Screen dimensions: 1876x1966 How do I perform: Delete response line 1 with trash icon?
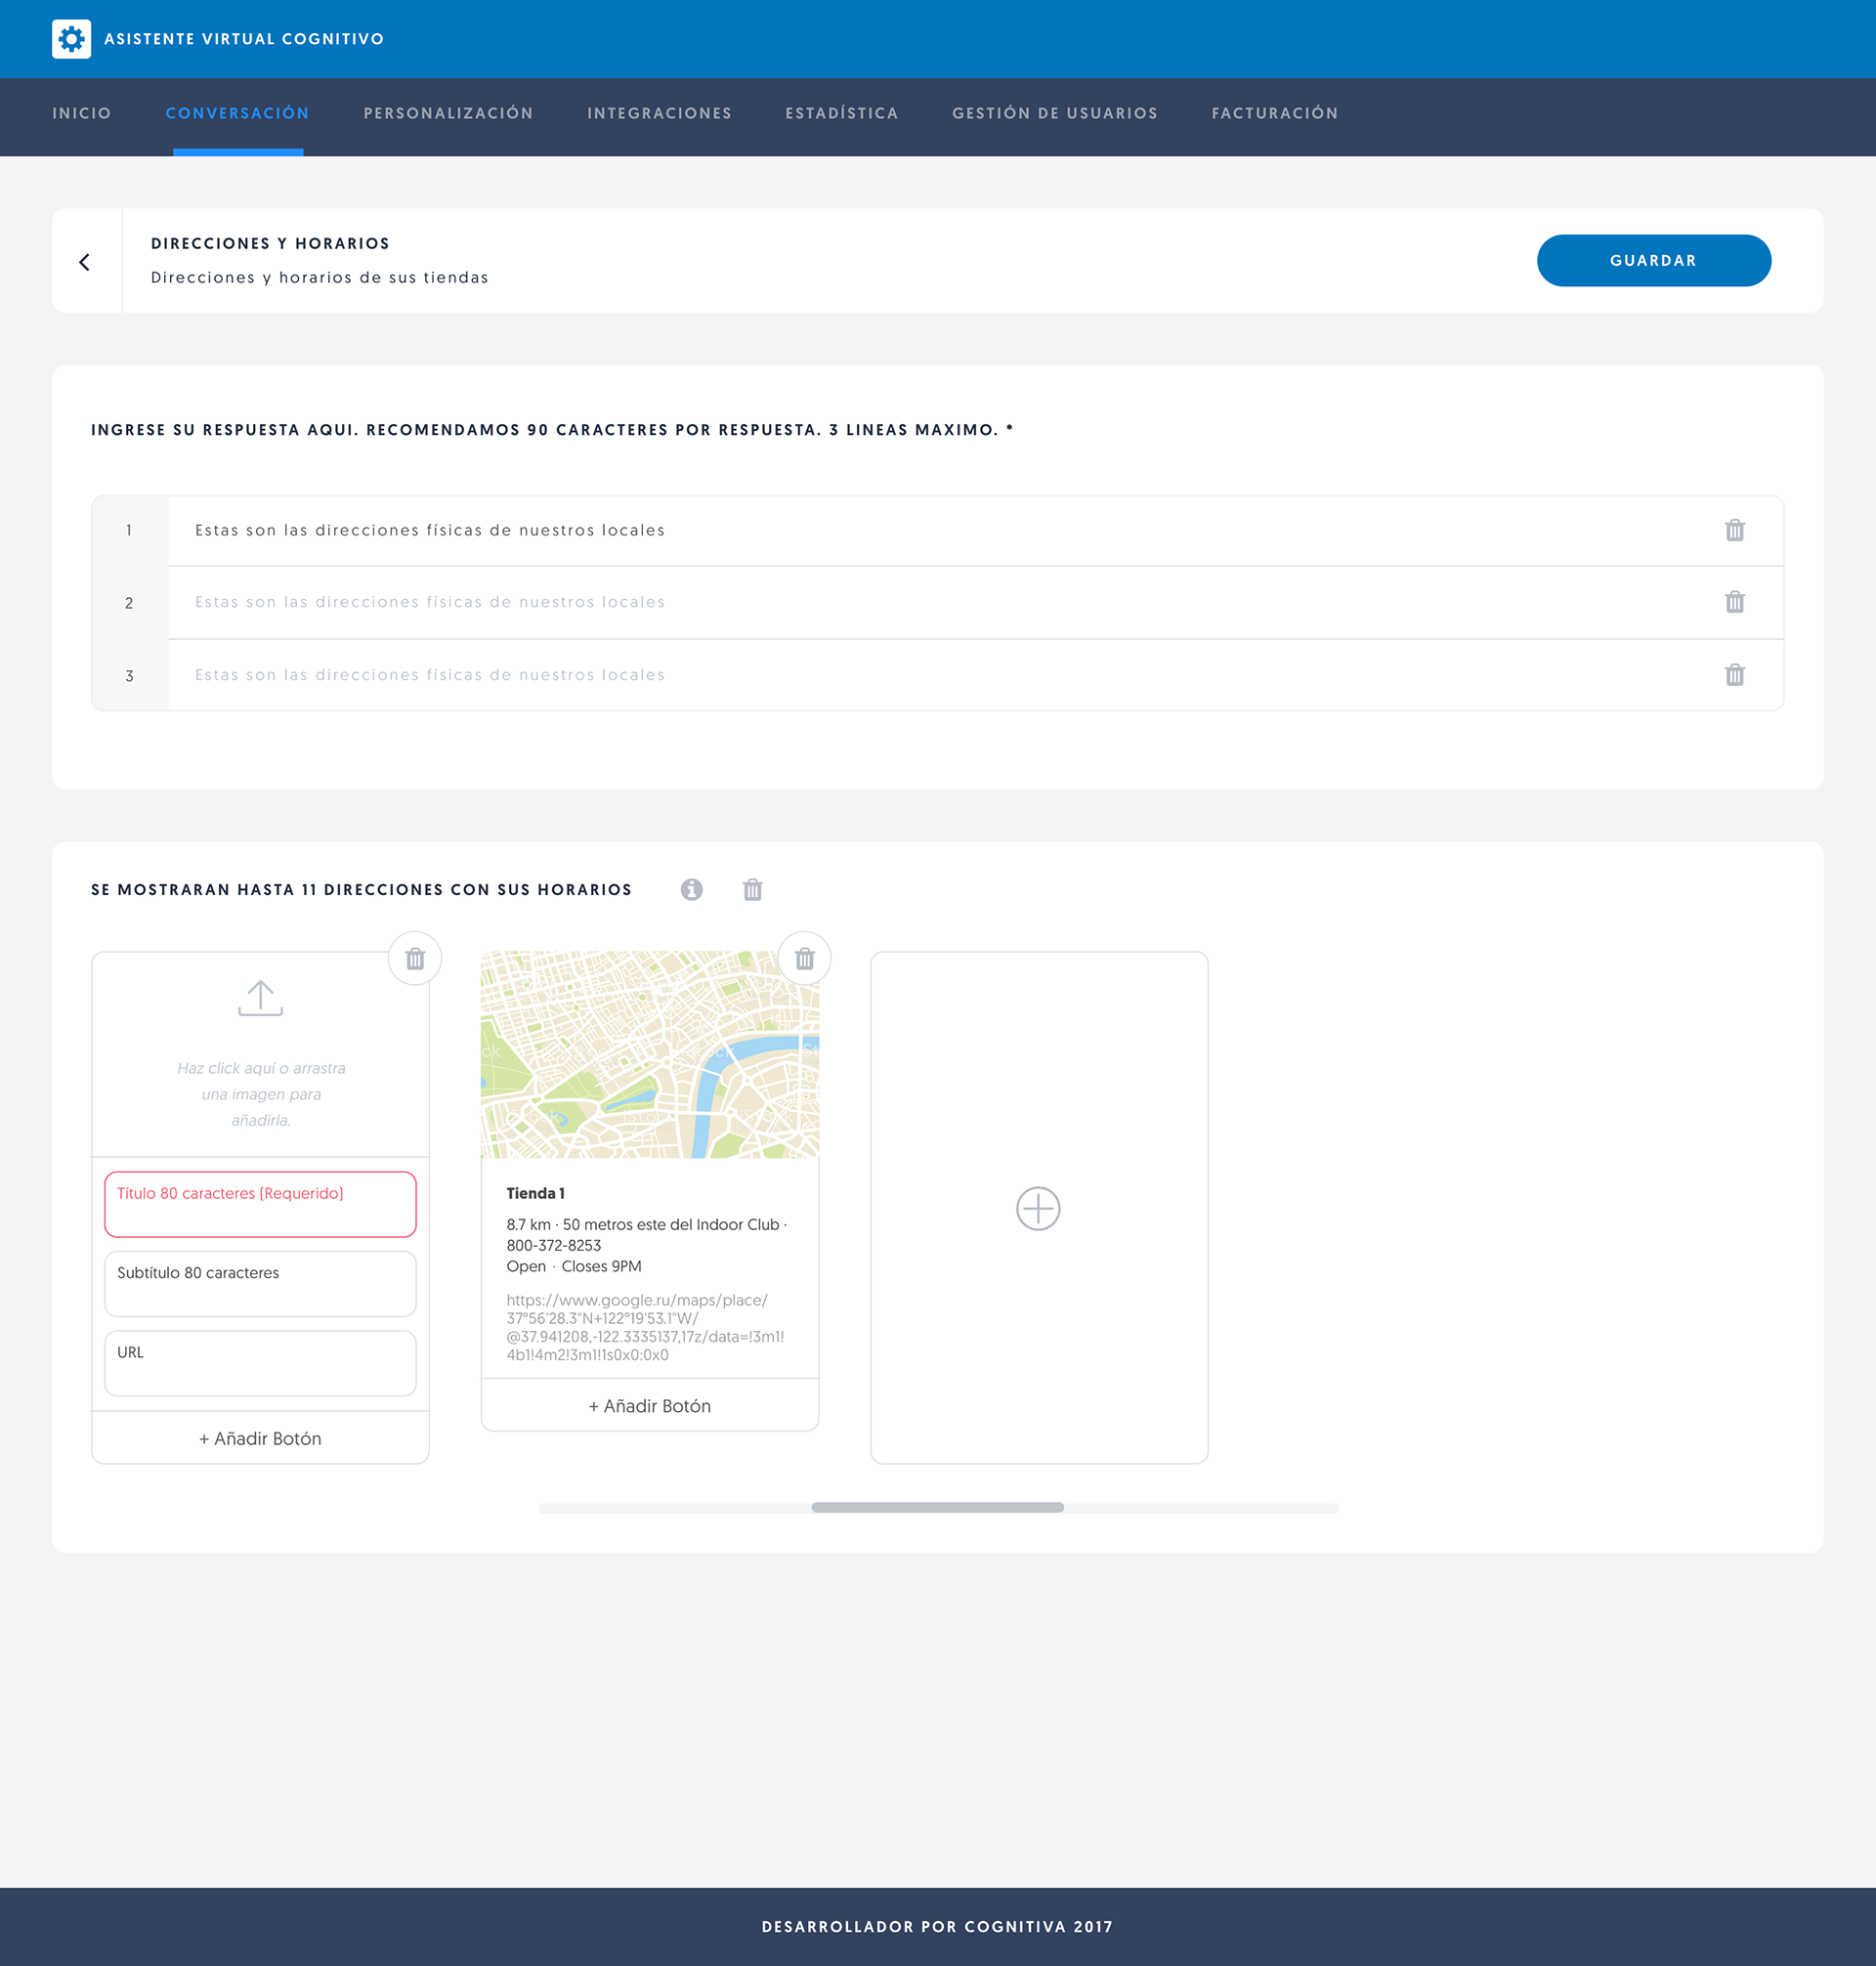coord(1734,530)
